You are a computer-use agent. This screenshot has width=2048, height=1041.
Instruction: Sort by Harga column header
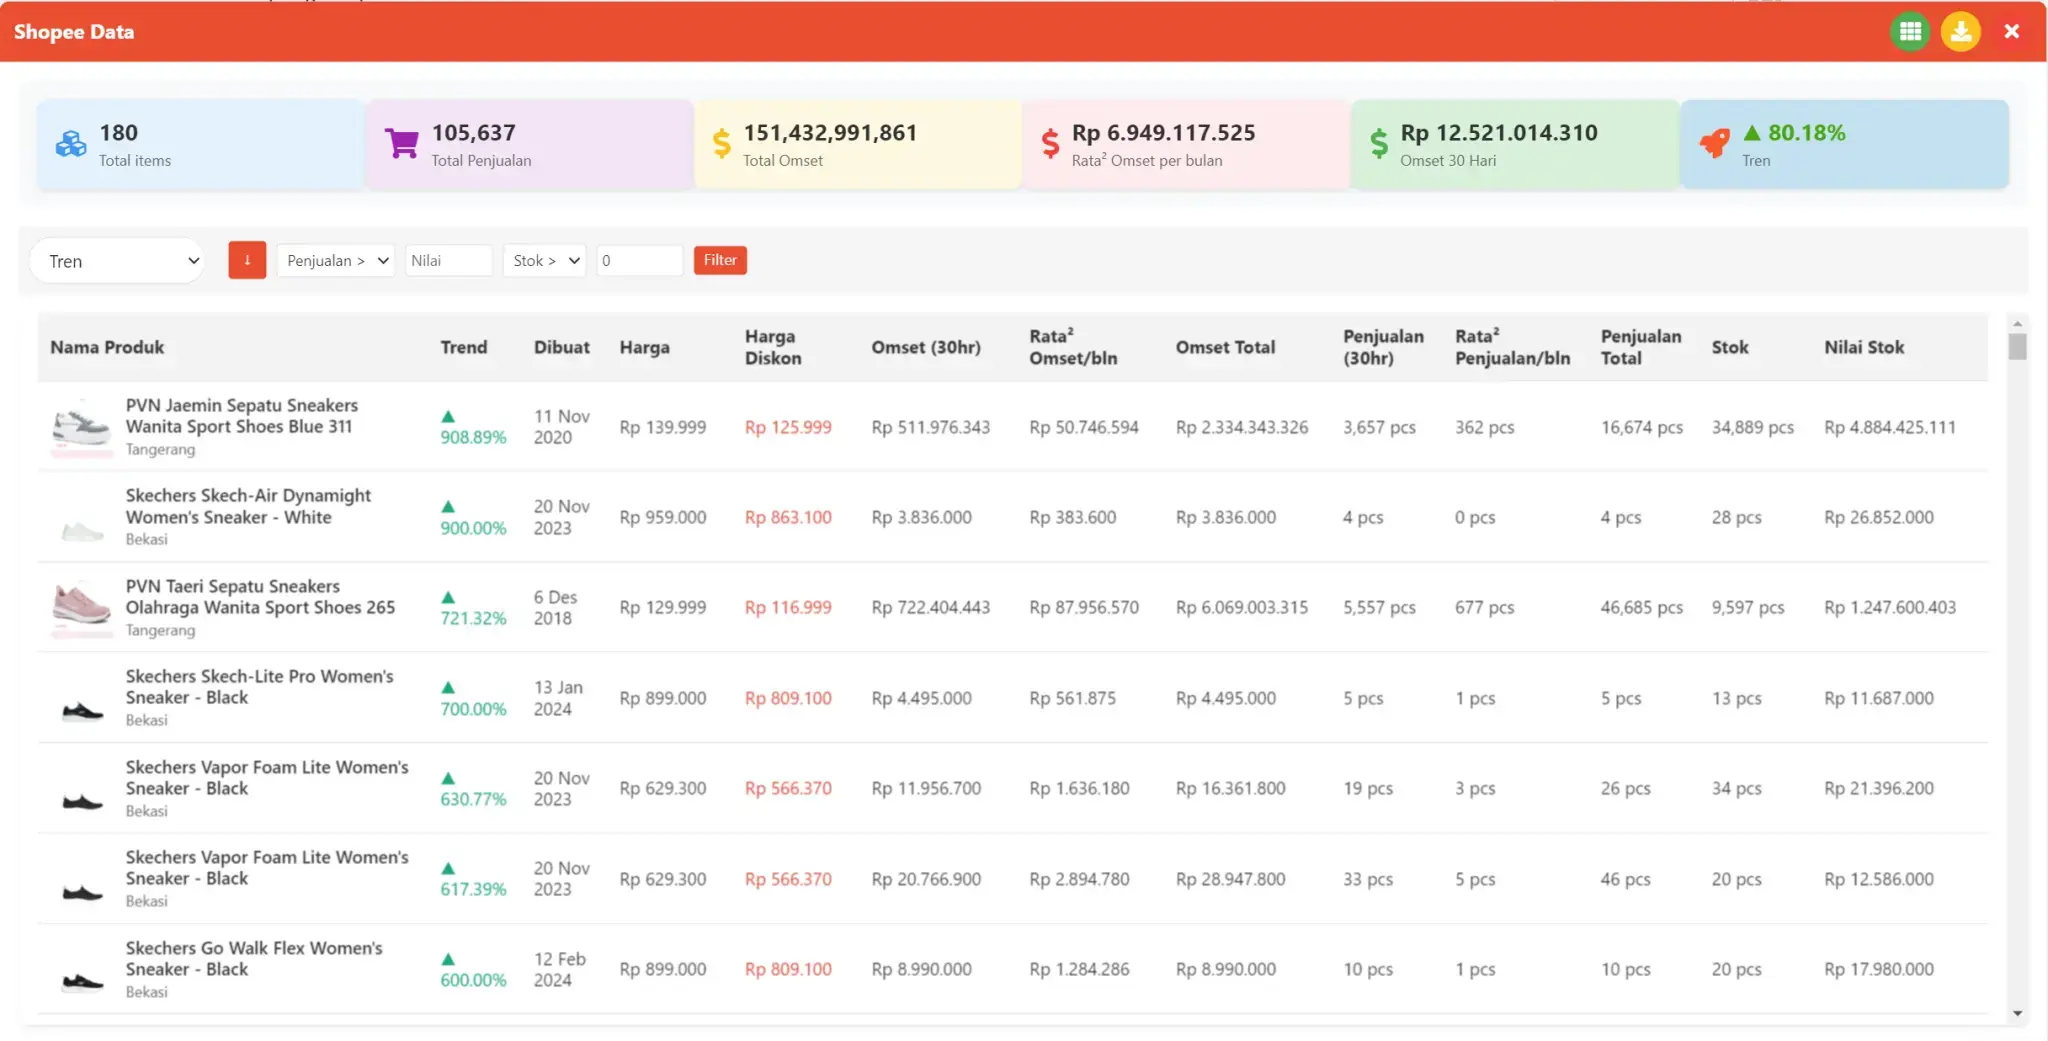click(x=644, y=347)
